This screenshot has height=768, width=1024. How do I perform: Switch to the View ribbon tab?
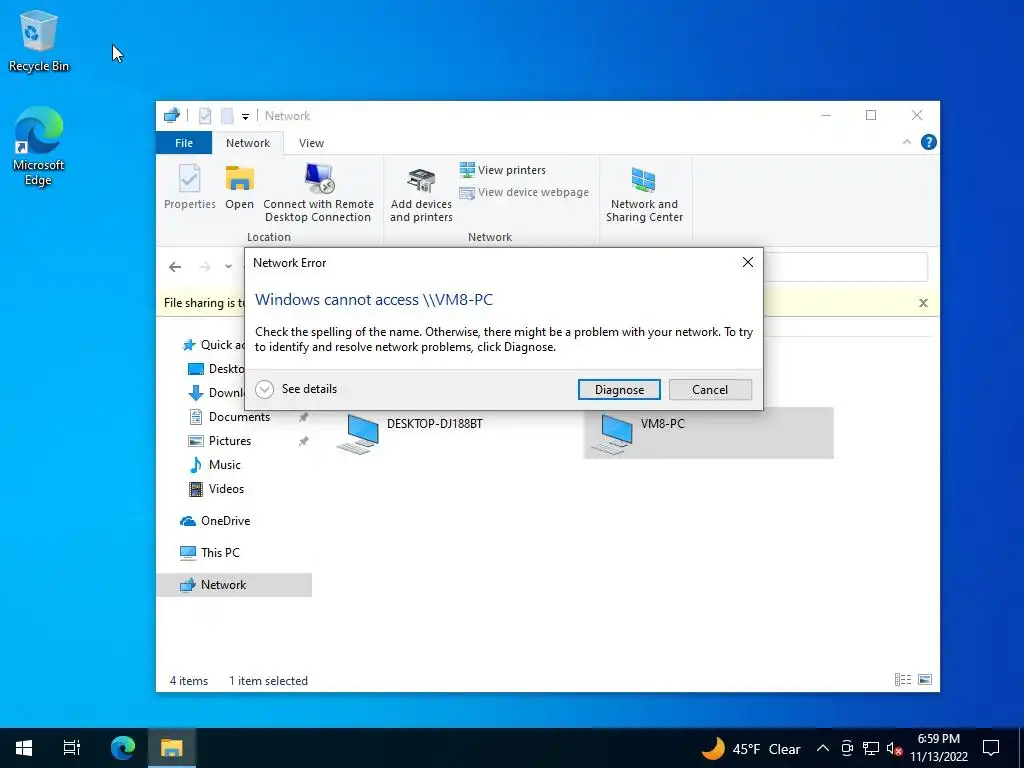tap(311, 142)
